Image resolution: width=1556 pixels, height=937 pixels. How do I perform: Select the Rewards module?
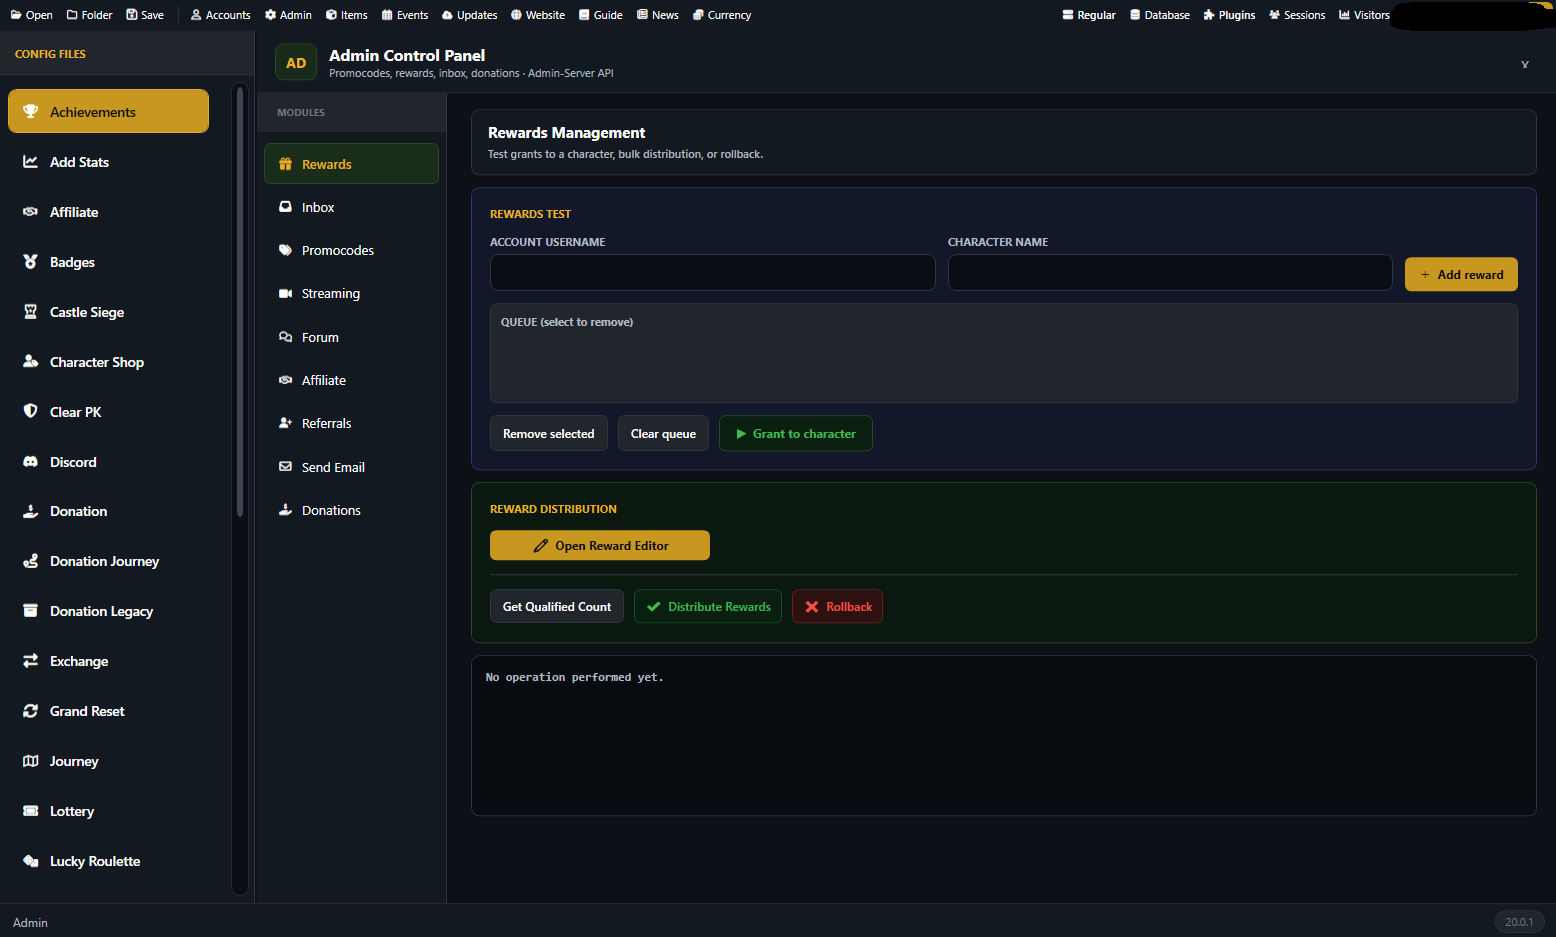point(351,164)
